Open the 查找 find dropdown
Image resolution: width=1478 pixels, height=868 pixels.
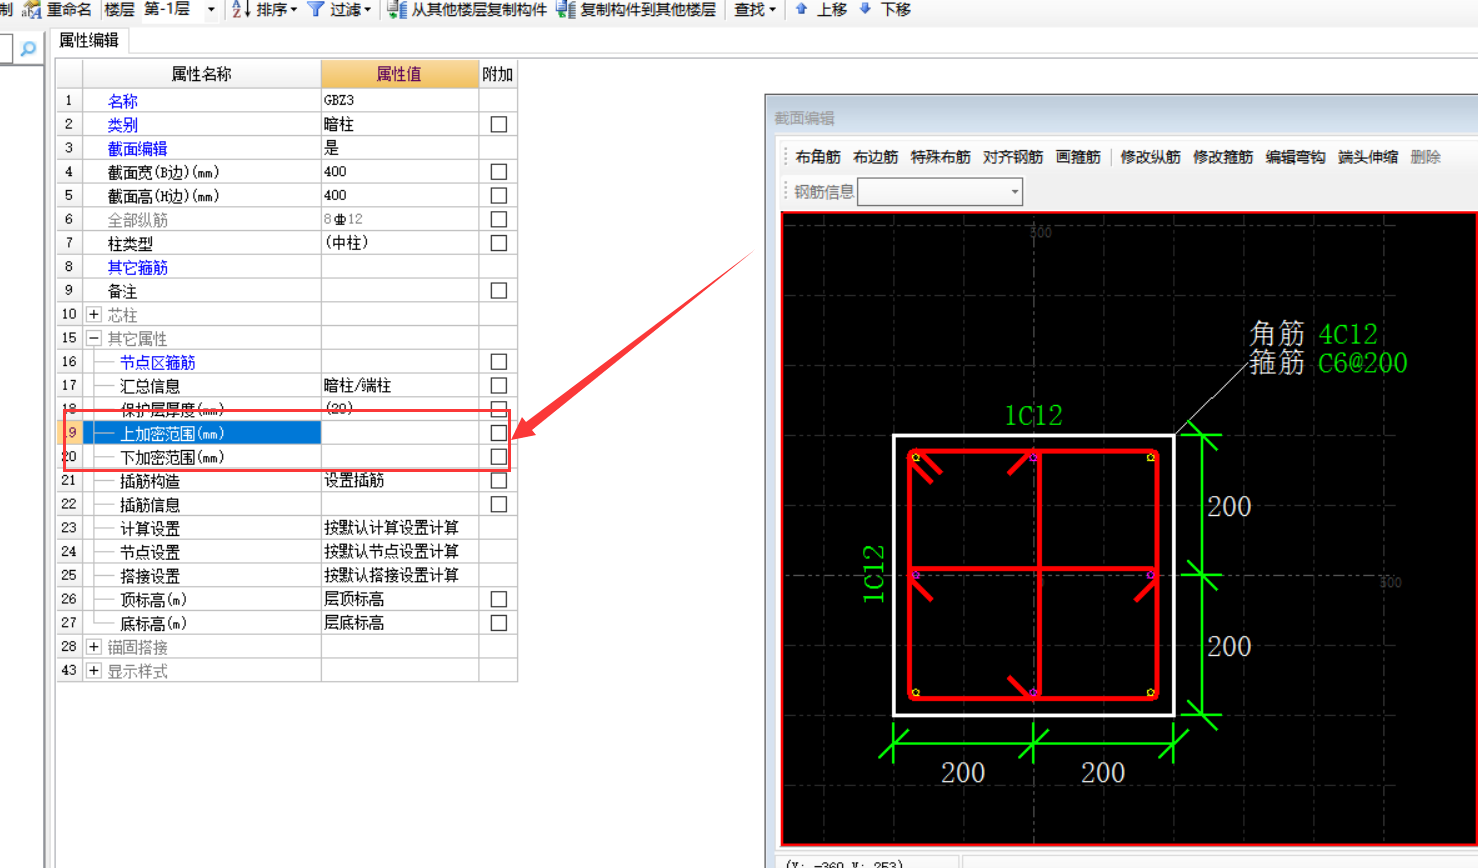click(755, 10)
